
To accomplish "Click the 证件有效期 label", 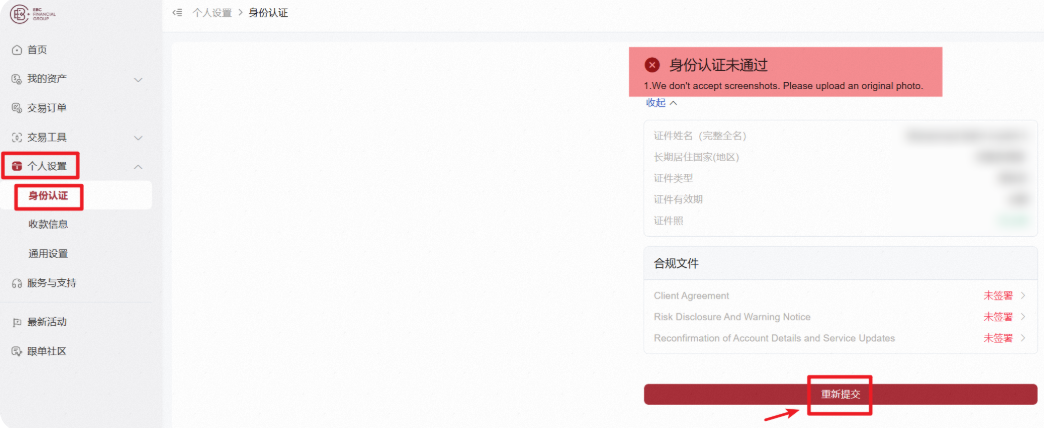I will tap(678, 200).
